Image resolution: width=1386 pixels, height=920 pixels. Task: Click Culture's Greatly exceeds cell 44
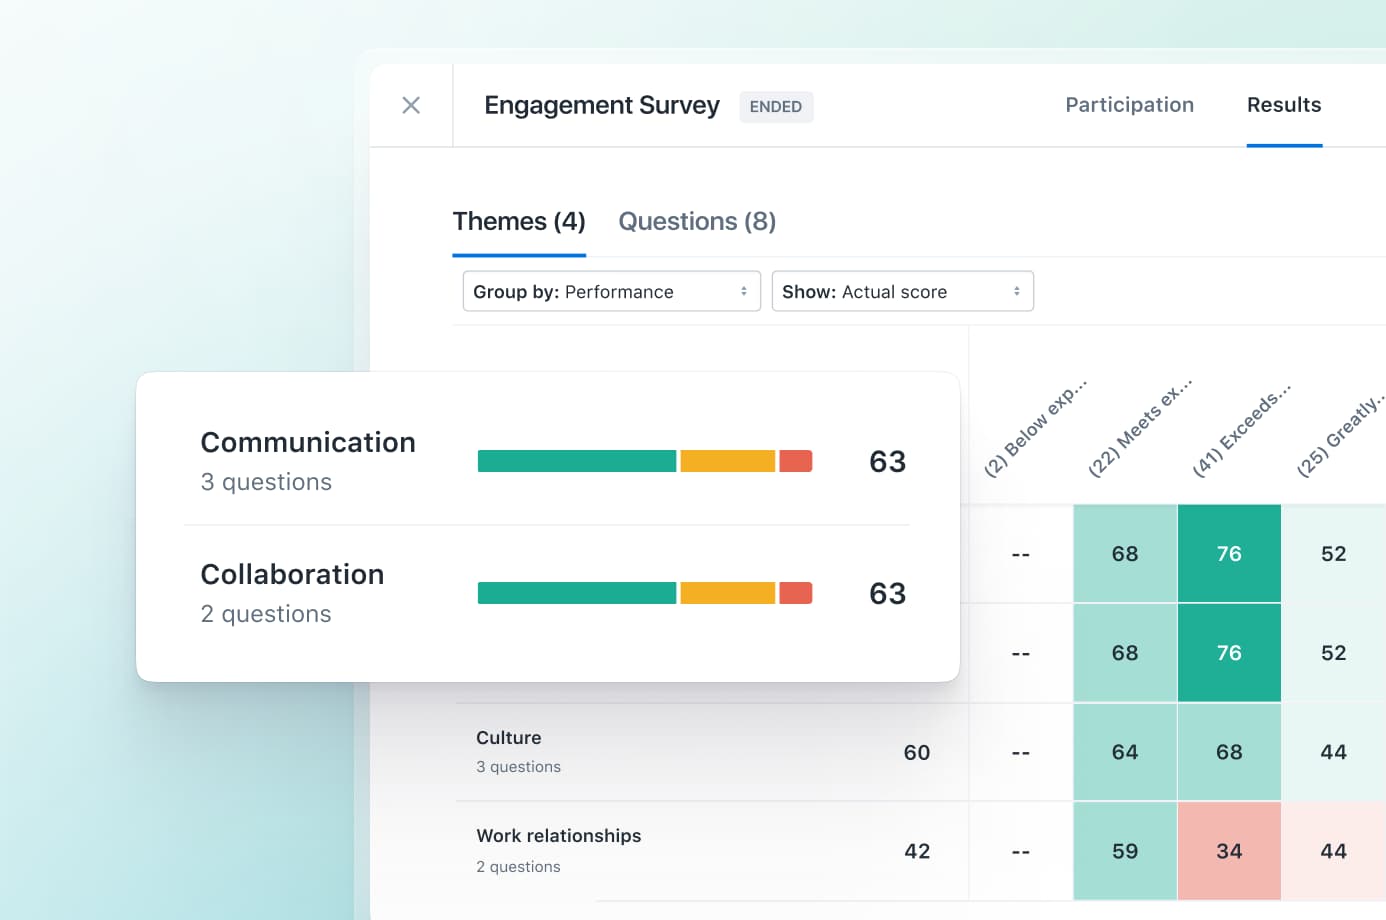[1334, 752]
